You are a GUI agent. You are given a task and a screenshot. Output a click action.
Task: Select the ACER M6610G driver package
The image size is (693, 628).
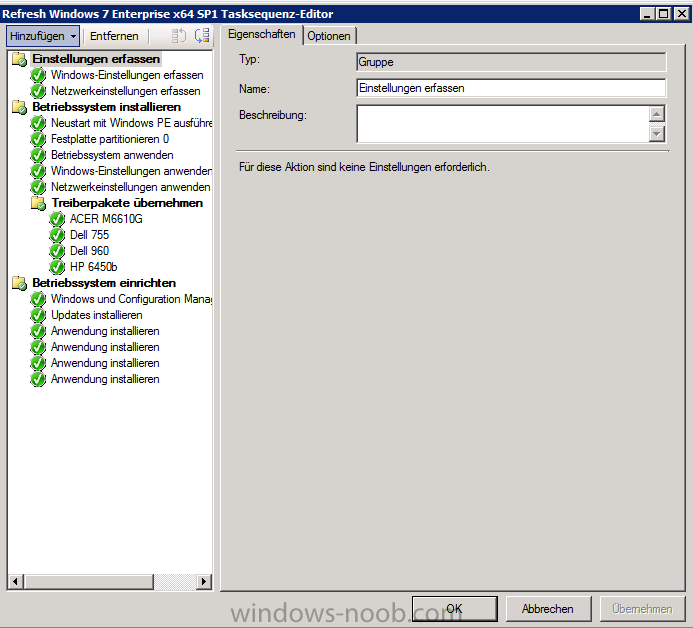pyautogui.click(x=106, y=219)
